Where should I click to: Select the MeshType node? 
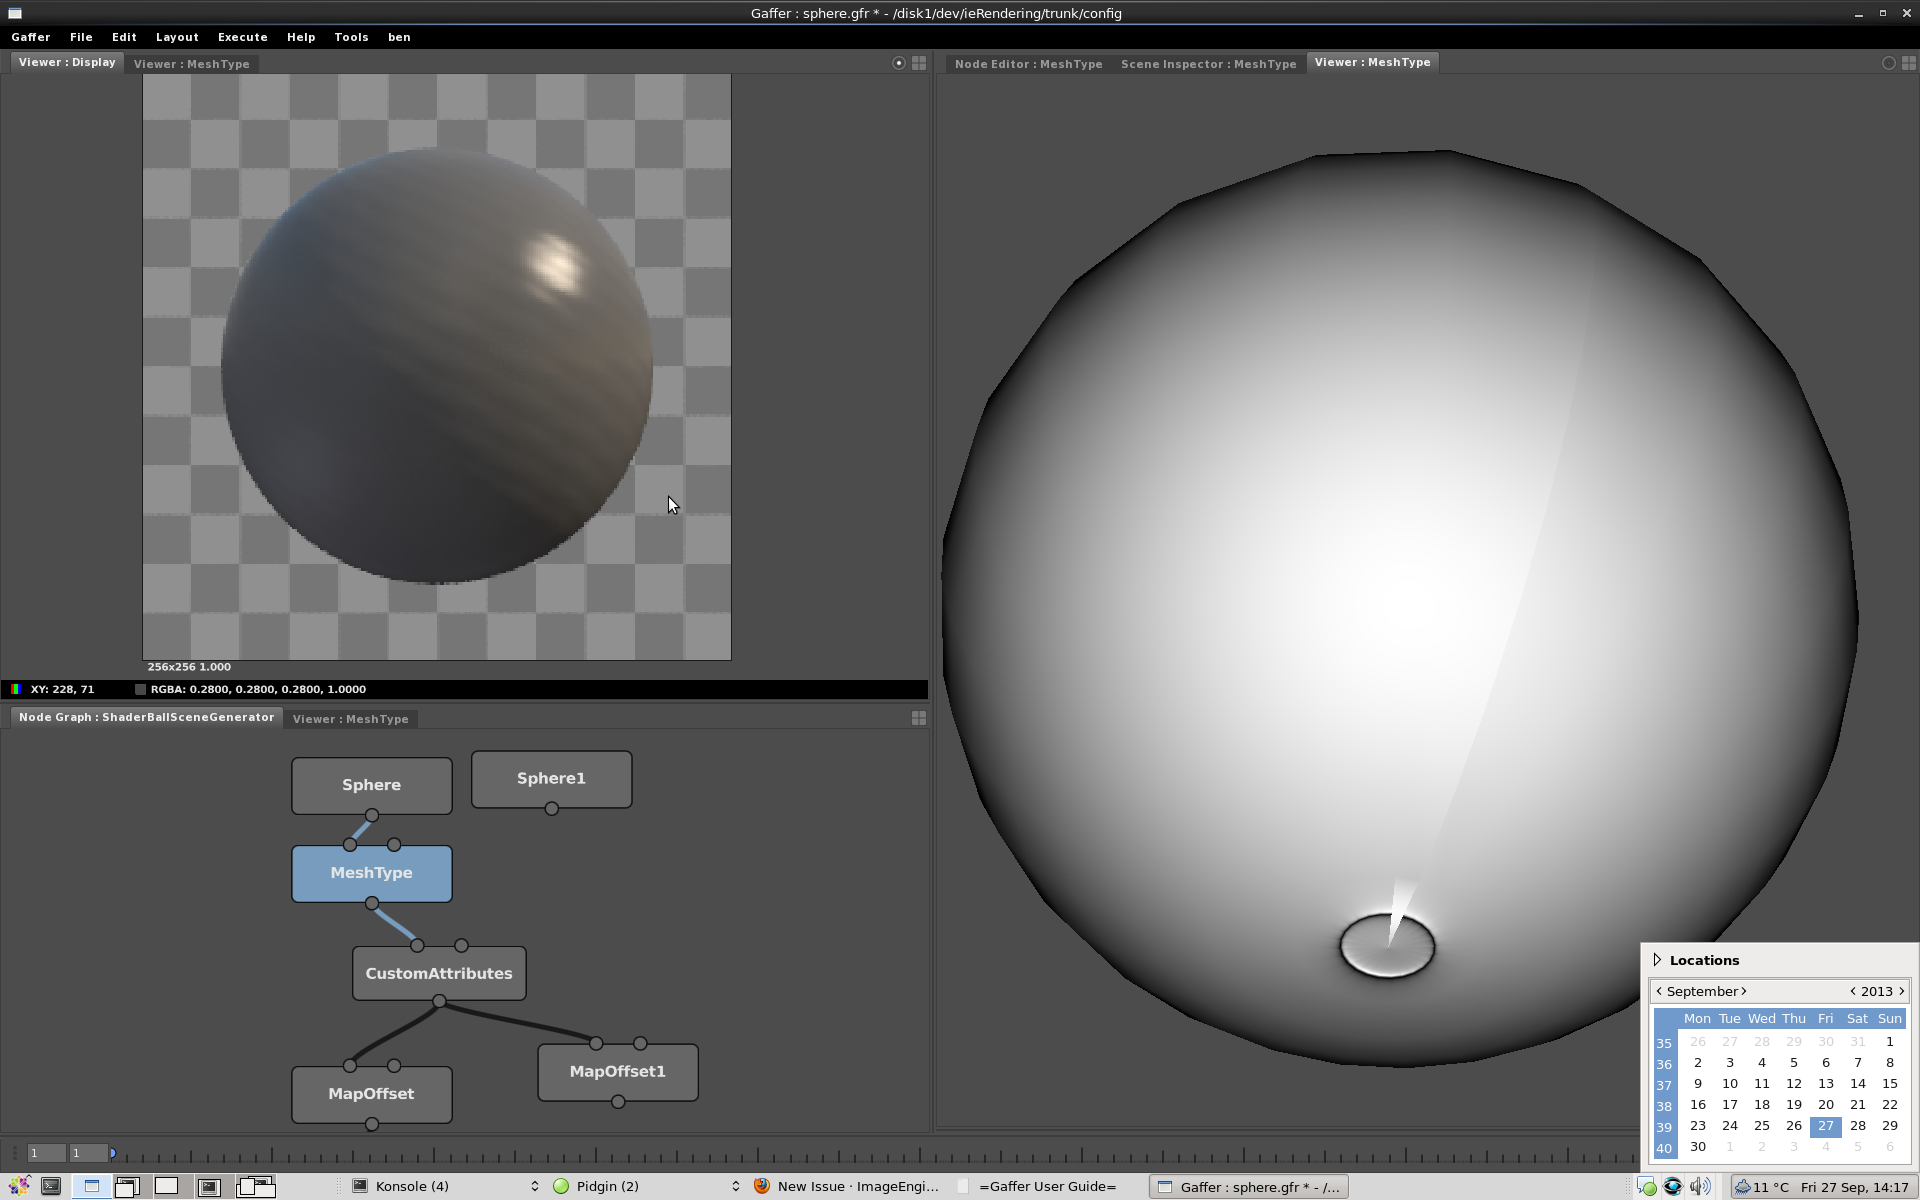pos(372,873)
